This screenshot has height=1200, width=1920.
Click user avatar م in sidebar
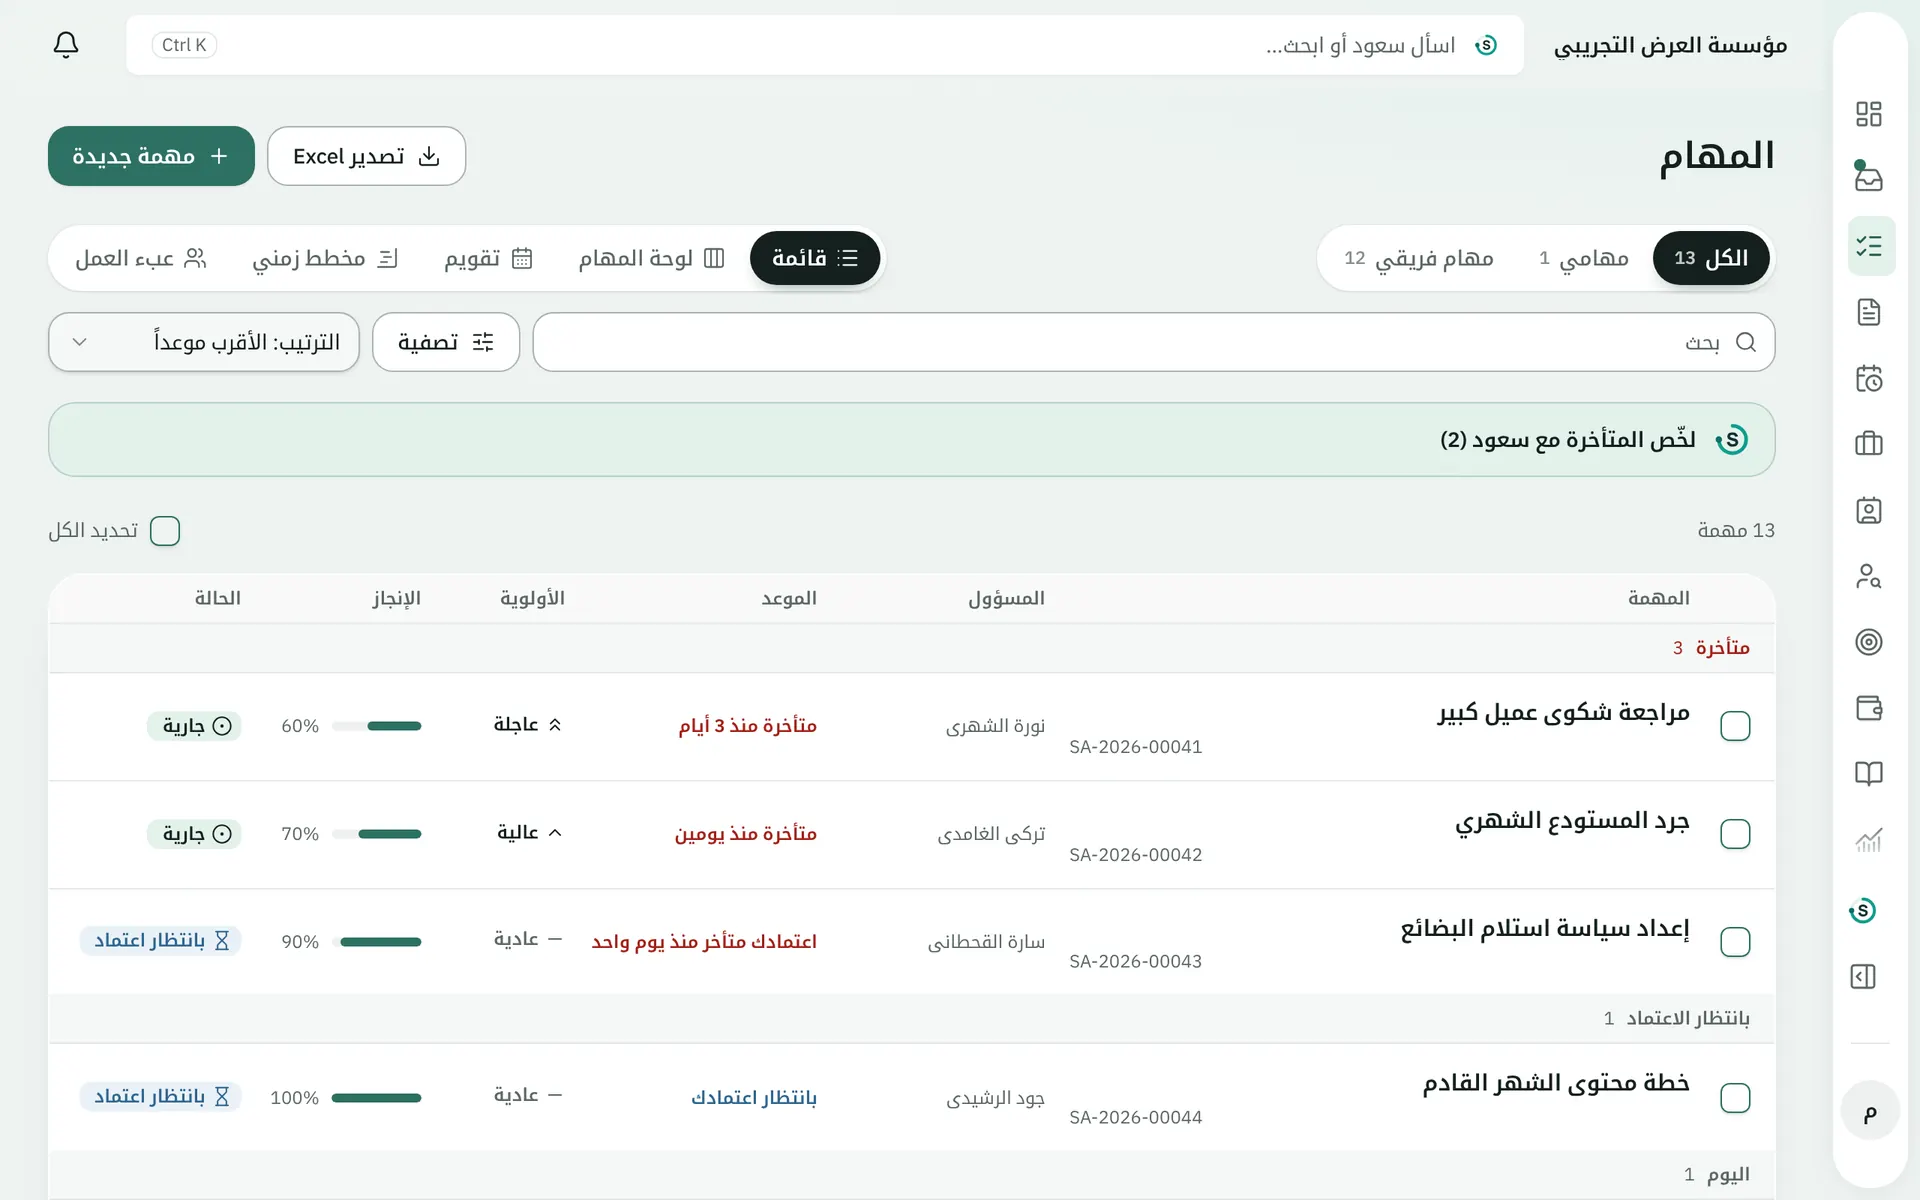coord(1870,1110)
